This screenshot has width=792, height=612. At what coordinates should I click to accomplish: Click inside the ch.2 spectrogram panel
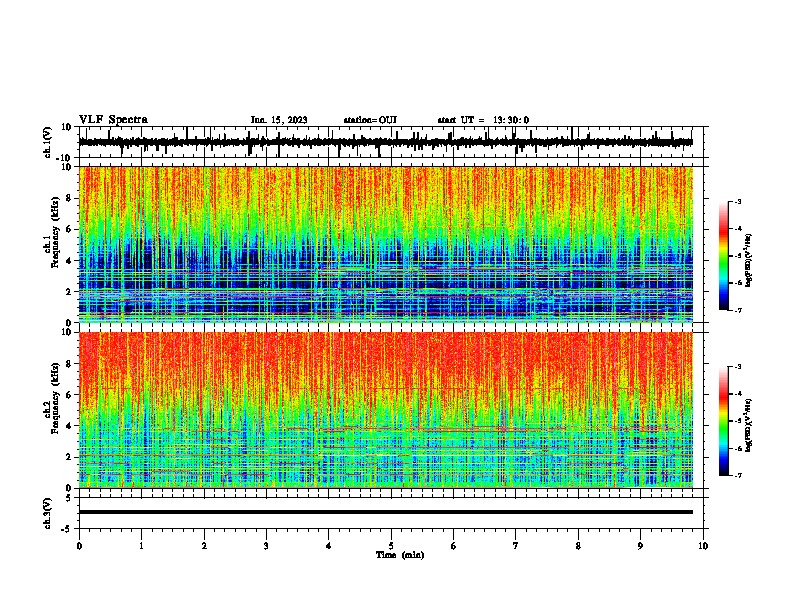point(386,410)
